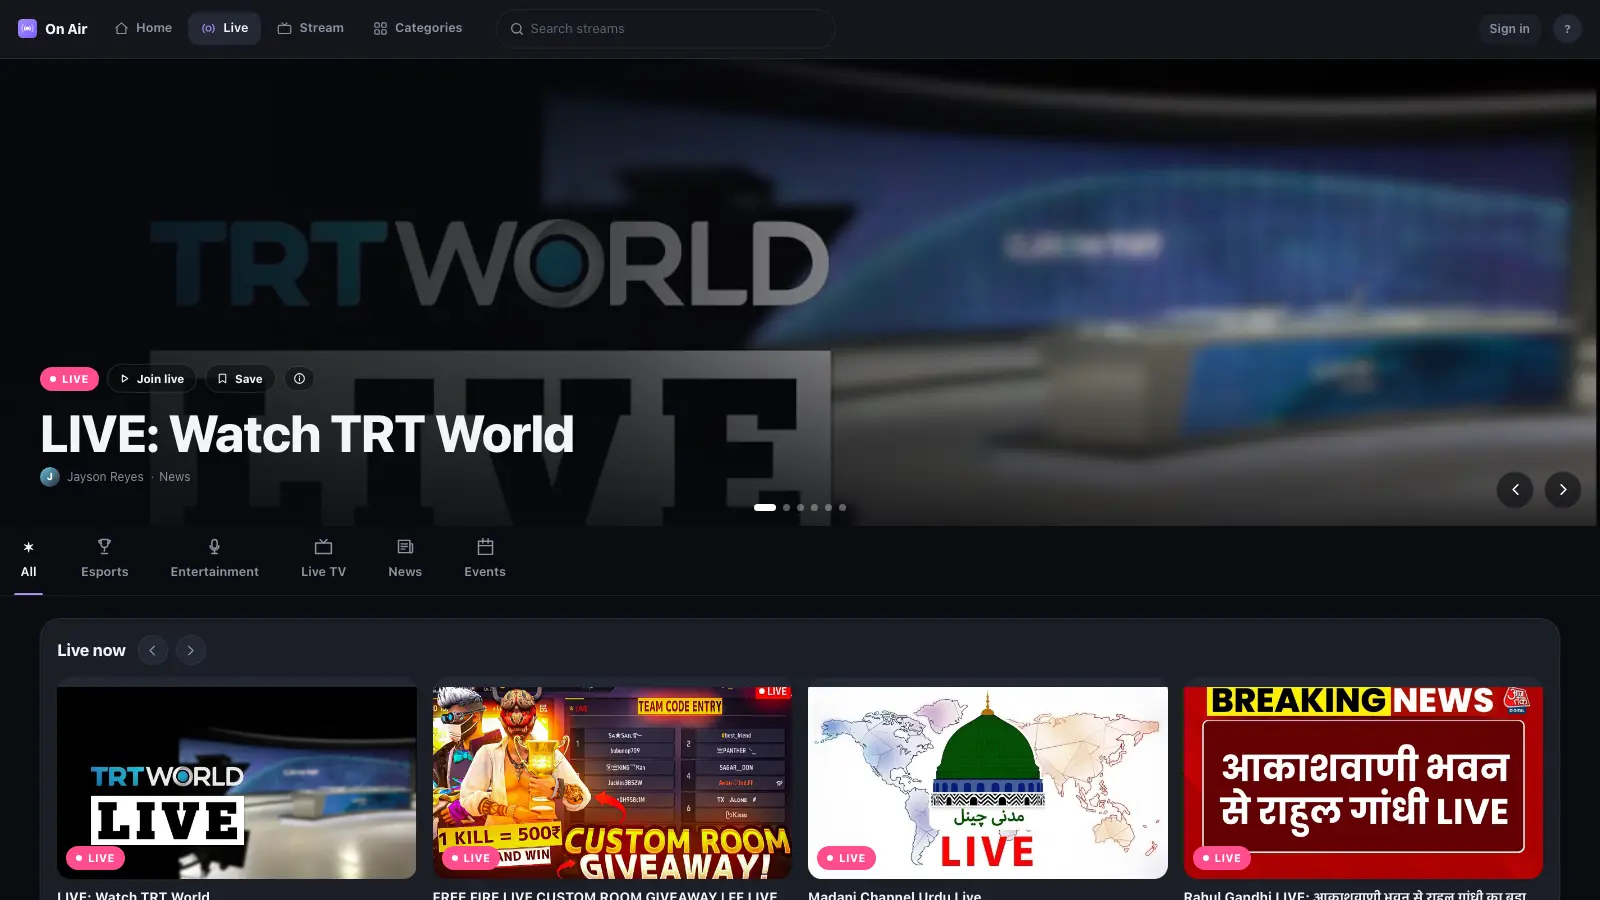1600x900 pixels.
Task: Click the Jayson Reyes streamer name
Action: pyautogui.click(x=105, y=477)
